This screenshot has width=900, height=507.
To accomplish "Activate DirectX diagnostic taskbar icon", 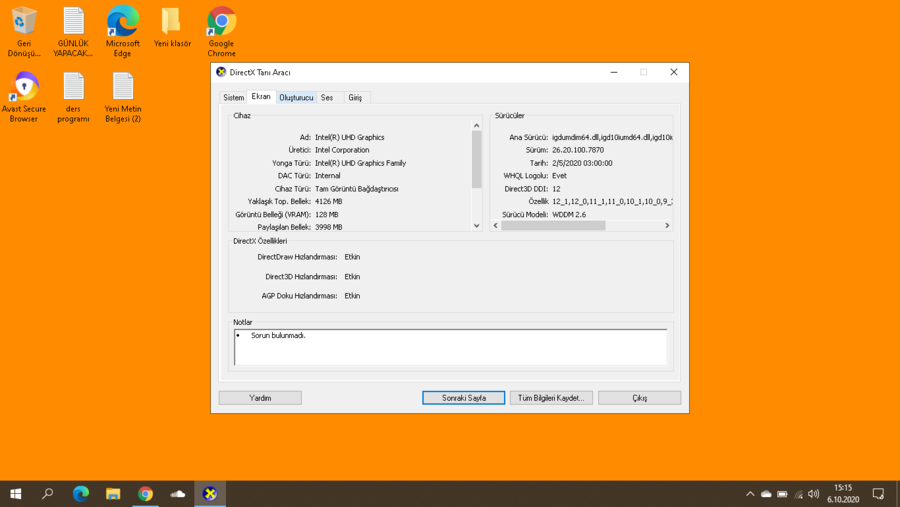I will 210,494.
